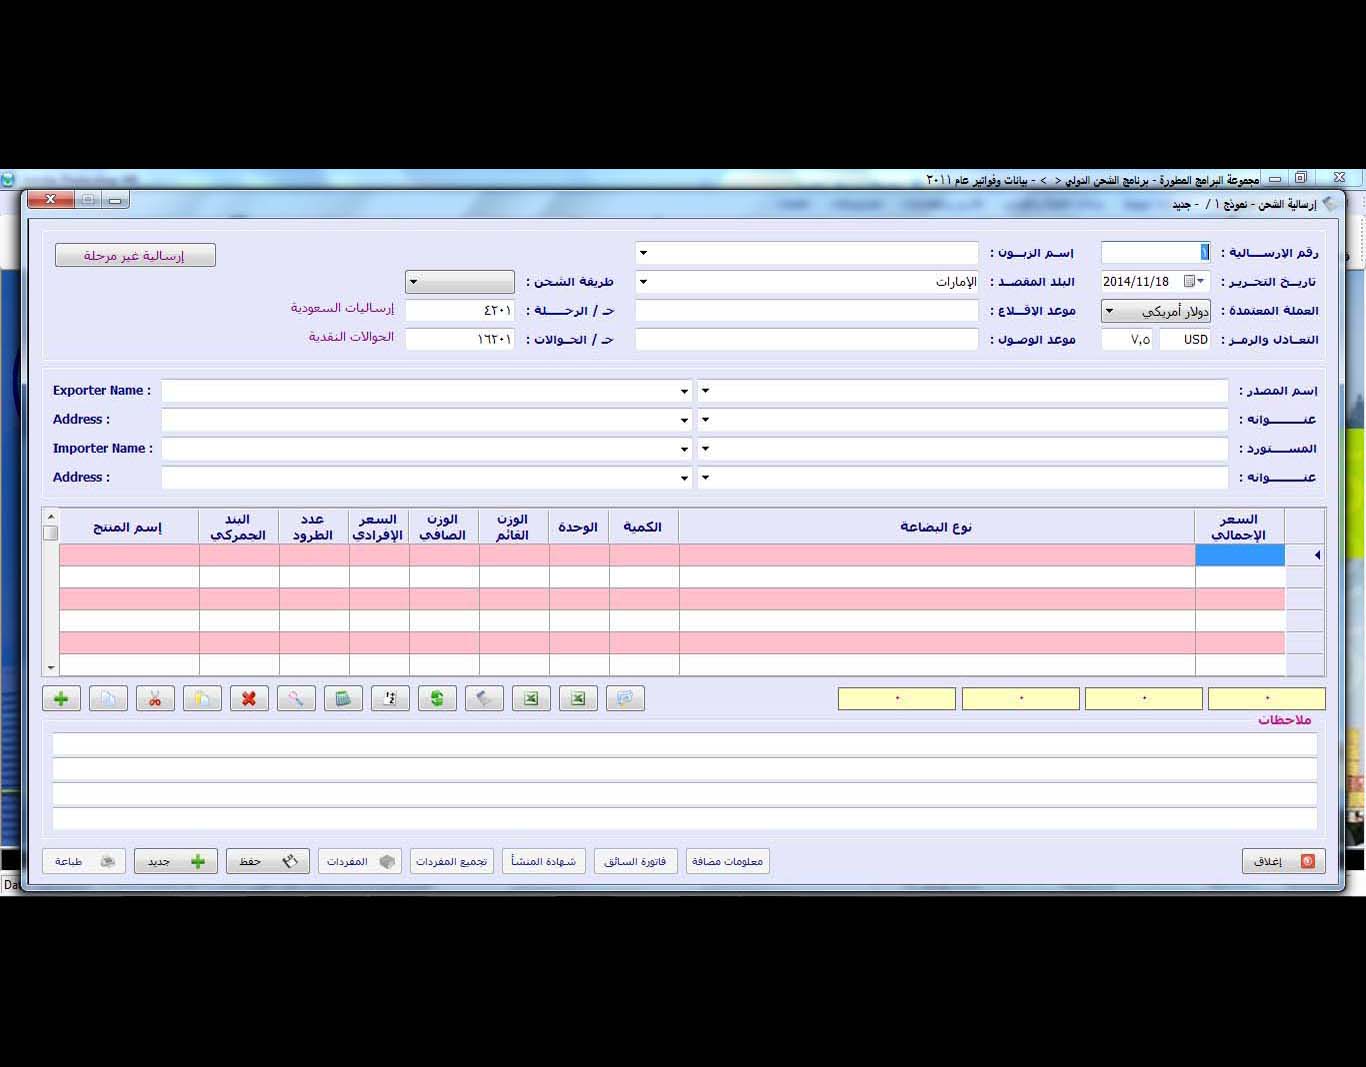Click the حفظ save button
Screen dimensions: 1366x1067
tap(268, 861)
